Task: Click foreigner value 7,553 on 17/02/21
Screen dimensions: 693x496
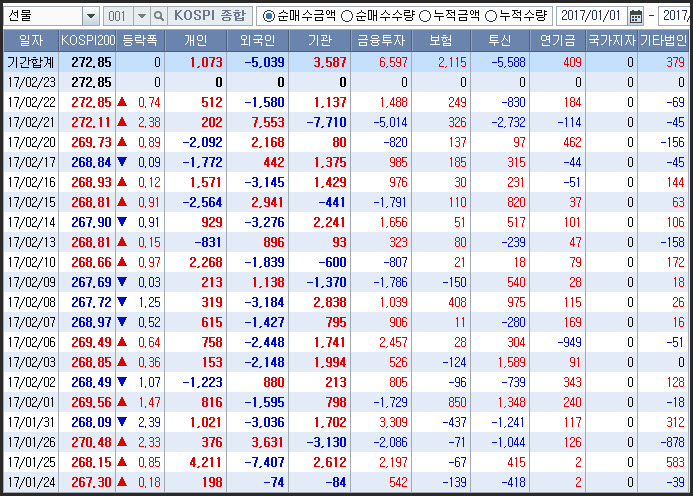Action: click(268, 122)
